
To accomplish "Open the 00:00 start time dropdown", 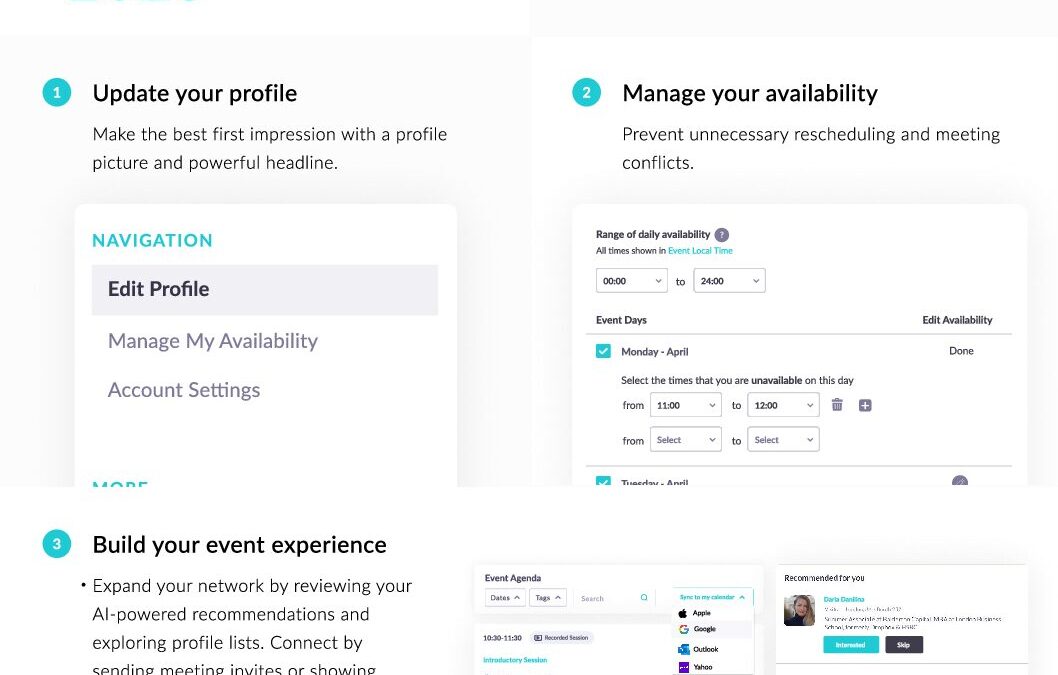I will coord(632,281).
